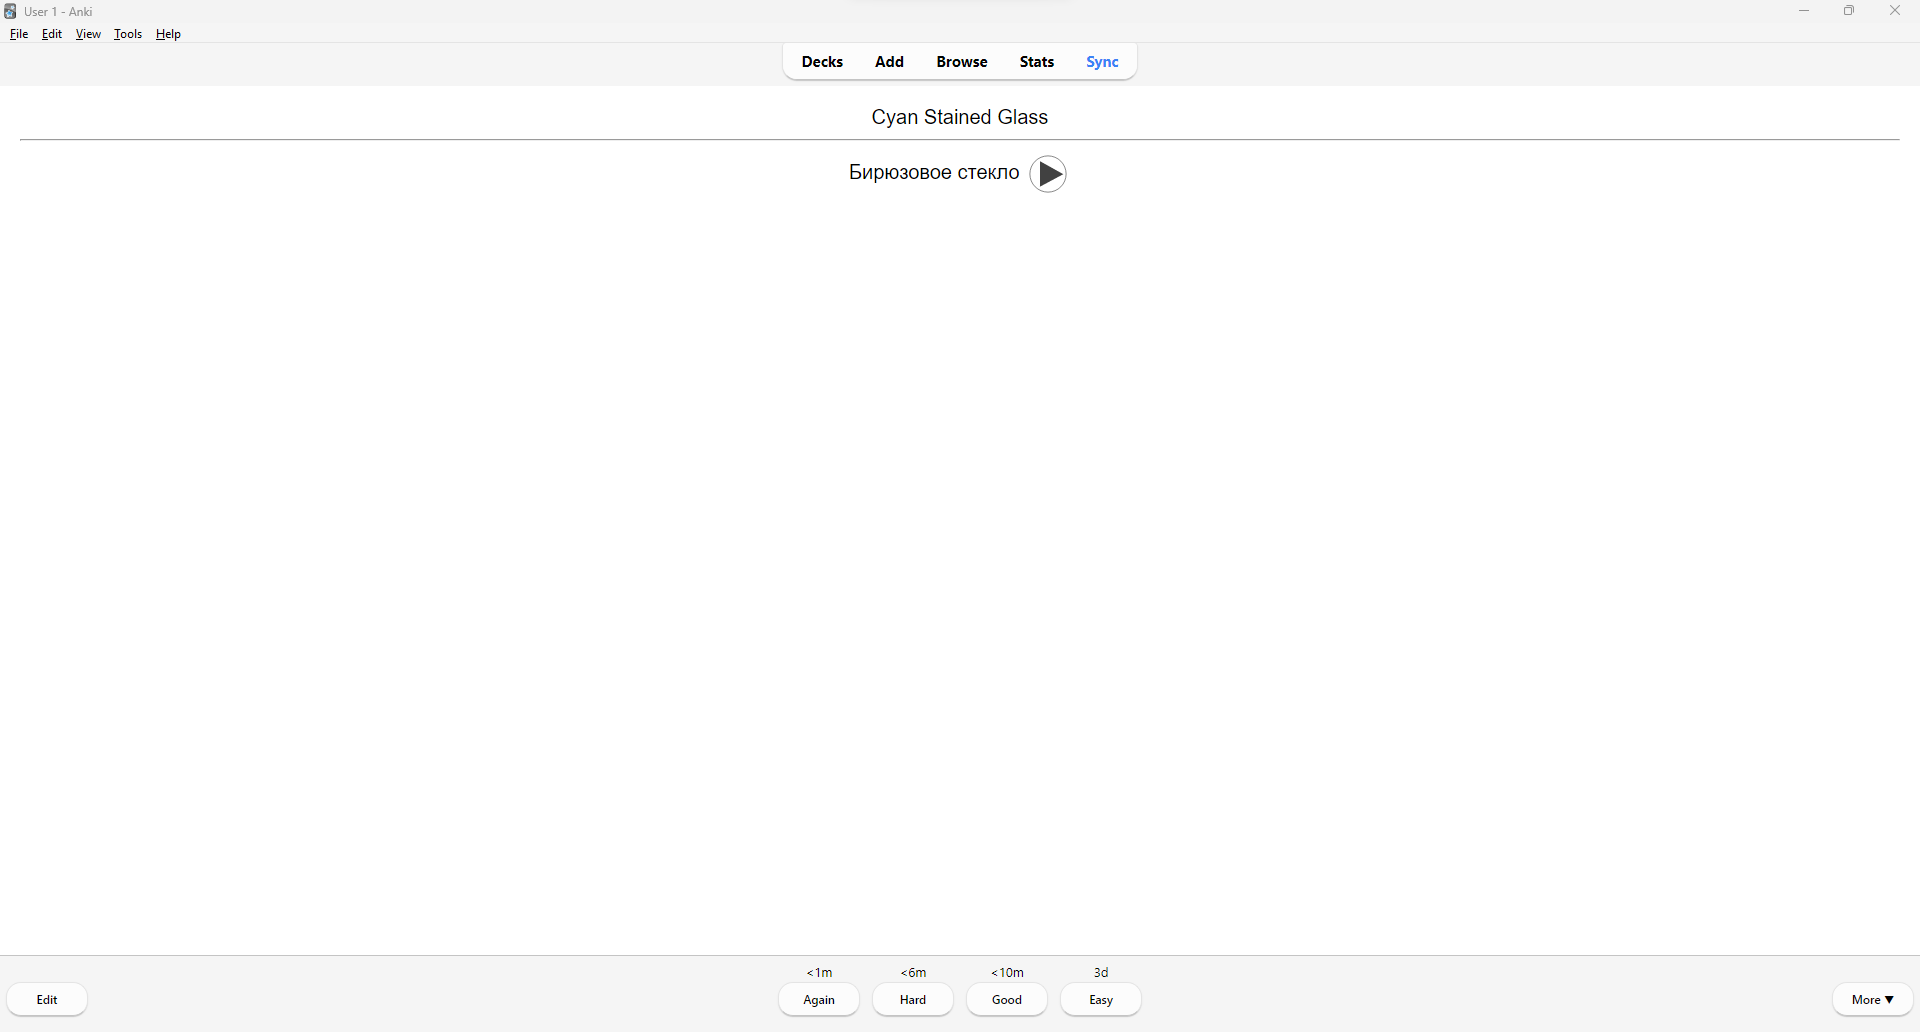Image resolution: width=1920 pixels, height=1032 pixels.
Task: Rate the card as Again
Action: (x=819, y=1000)
